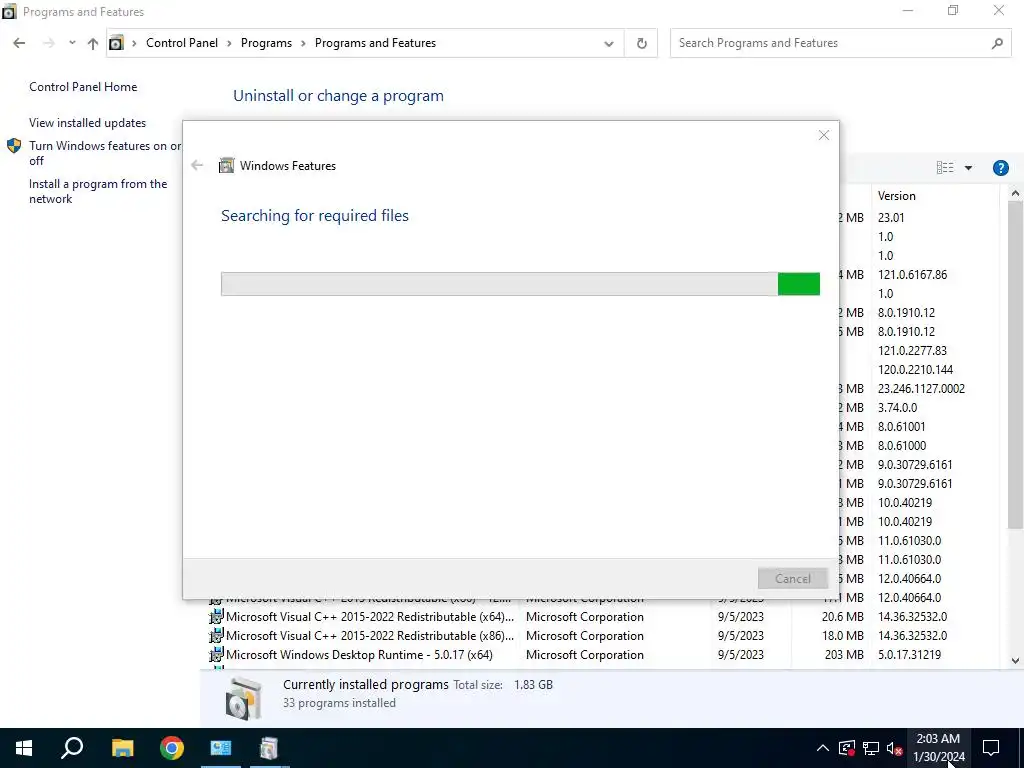Viewport: 1024px width, 768px height.
Task: Click the green progress bar indicator
Action: 799,284
